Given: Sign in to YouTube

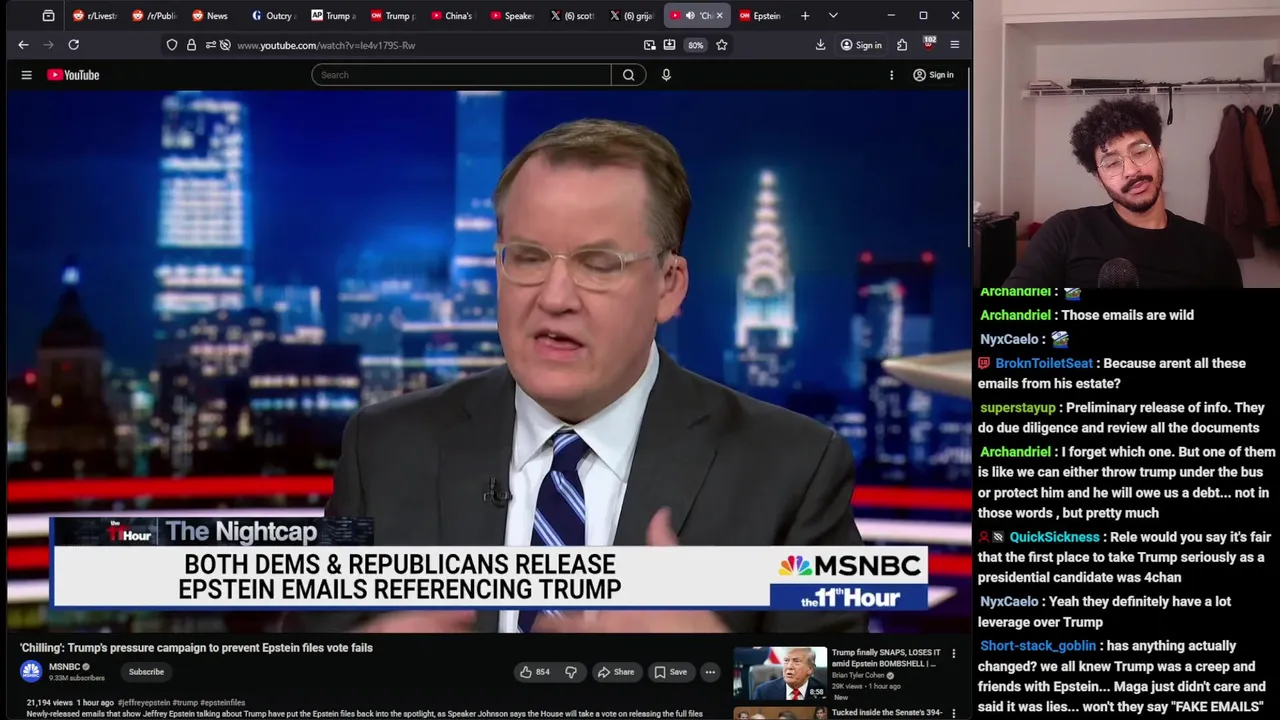Looking at the screenshot, I should (933, 75).
